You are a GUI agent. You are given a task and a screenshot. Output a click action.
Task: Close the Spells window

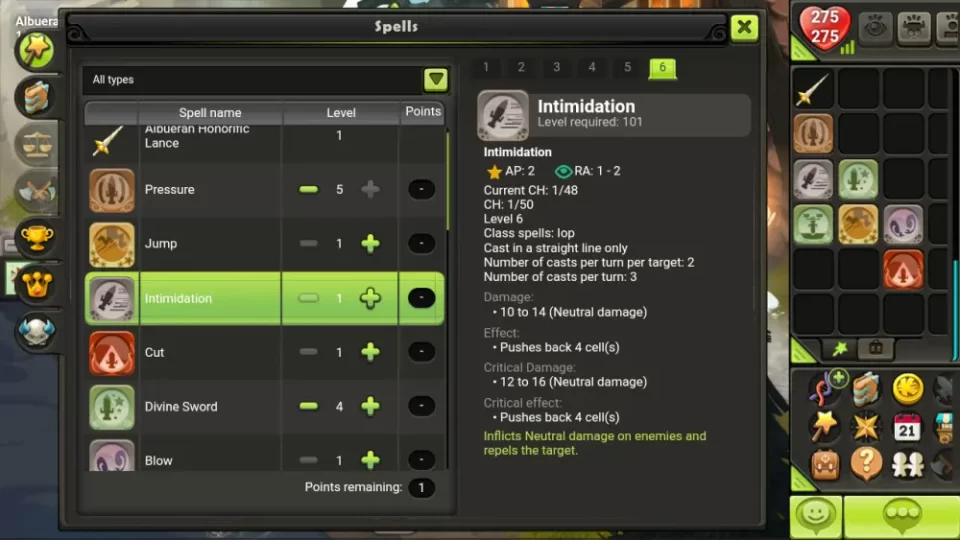[744, 28]
